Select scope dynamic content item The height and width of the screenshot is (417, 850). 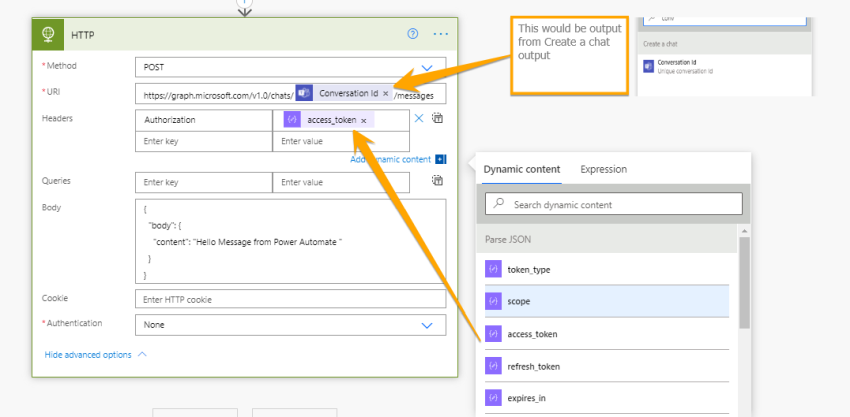pyautogui.click(x=607, y=301)
